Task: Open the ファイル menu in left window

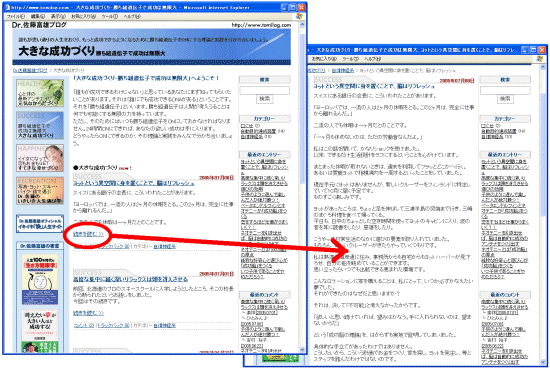Action: pyautogui.click(x=16, y=16)
